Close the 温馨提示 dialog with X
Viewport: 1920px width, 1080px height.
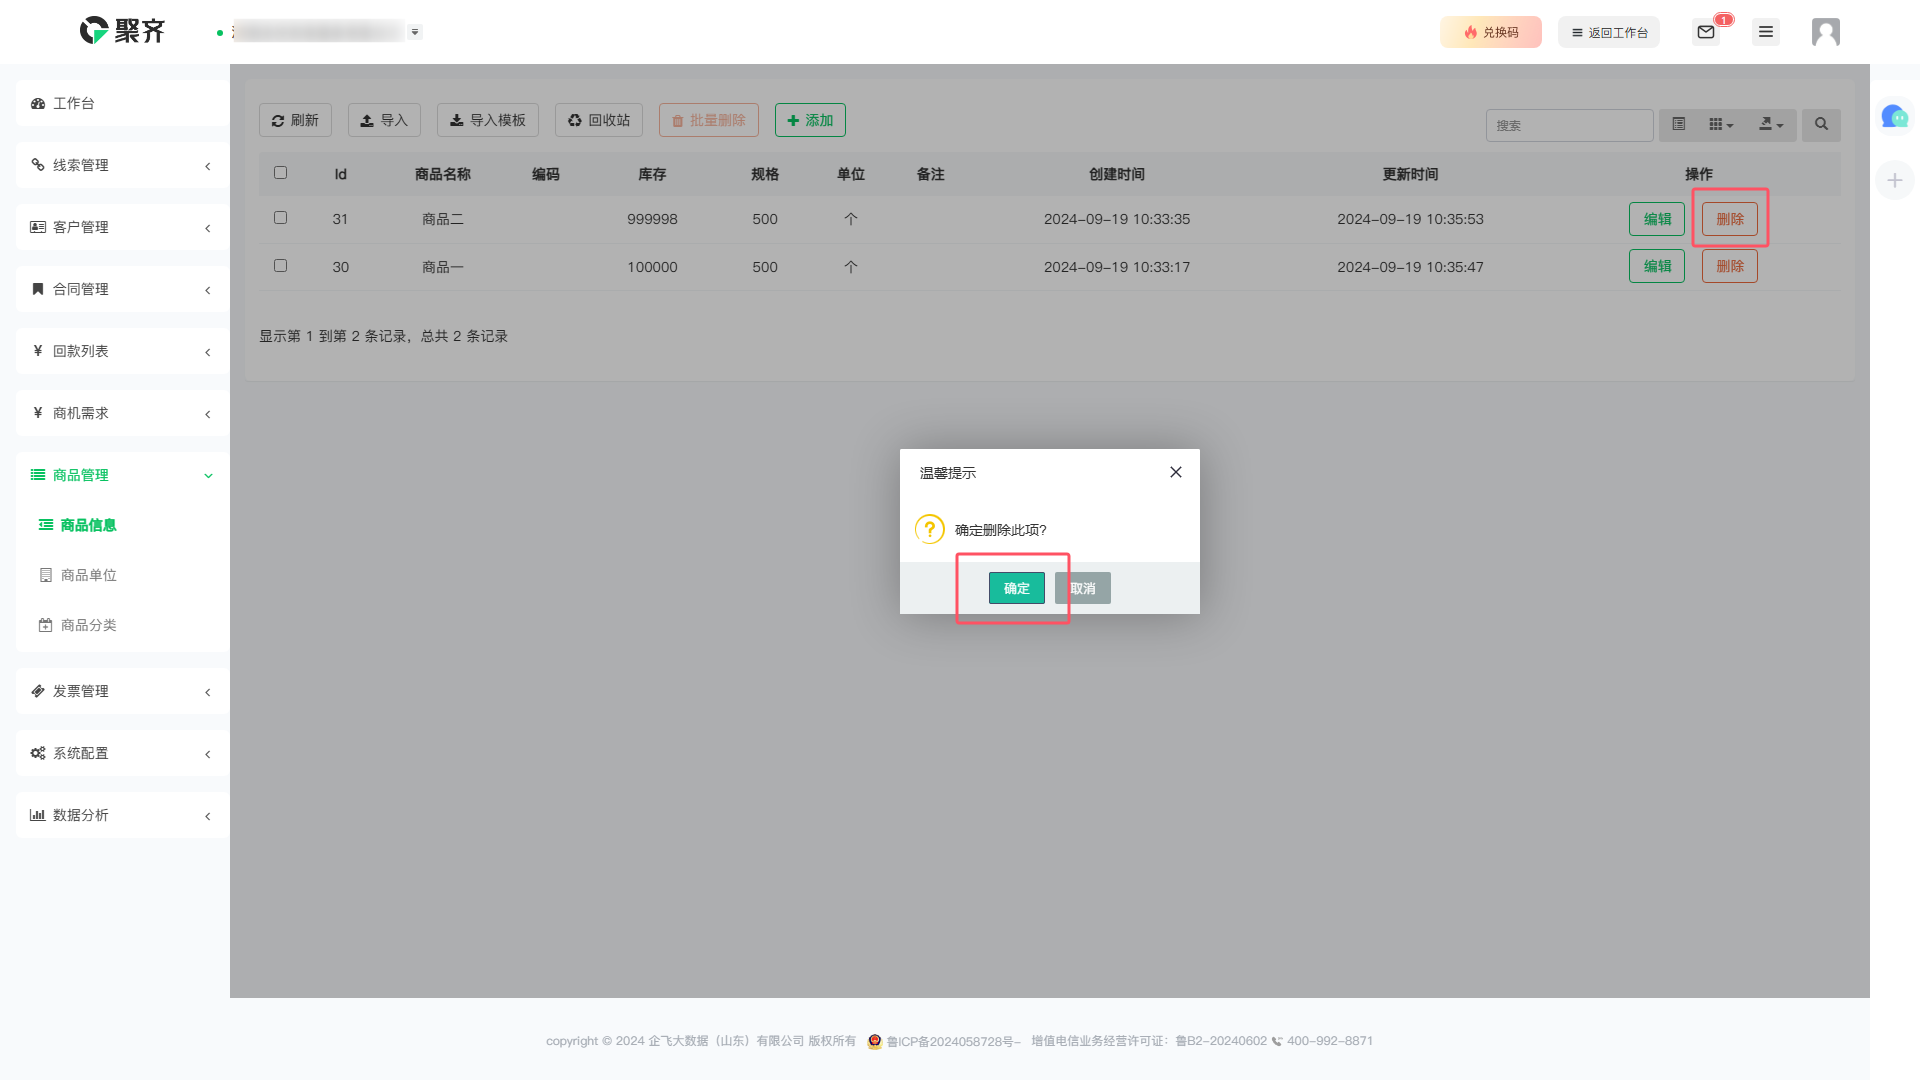point(1176,472)
